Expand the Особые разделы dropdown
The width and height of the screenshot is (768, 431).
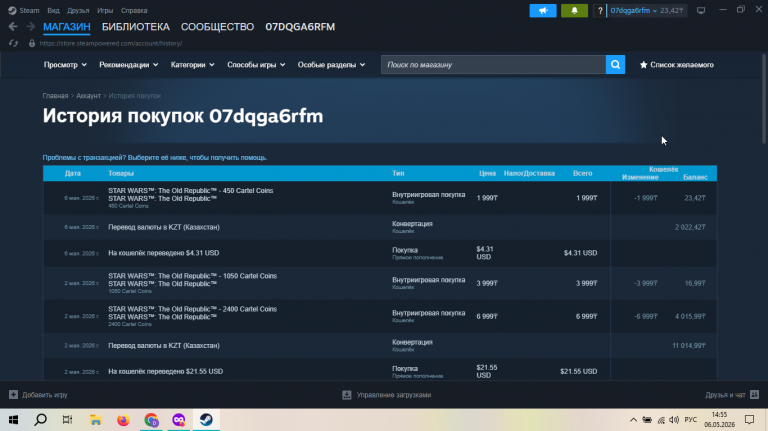pos(332,65)
